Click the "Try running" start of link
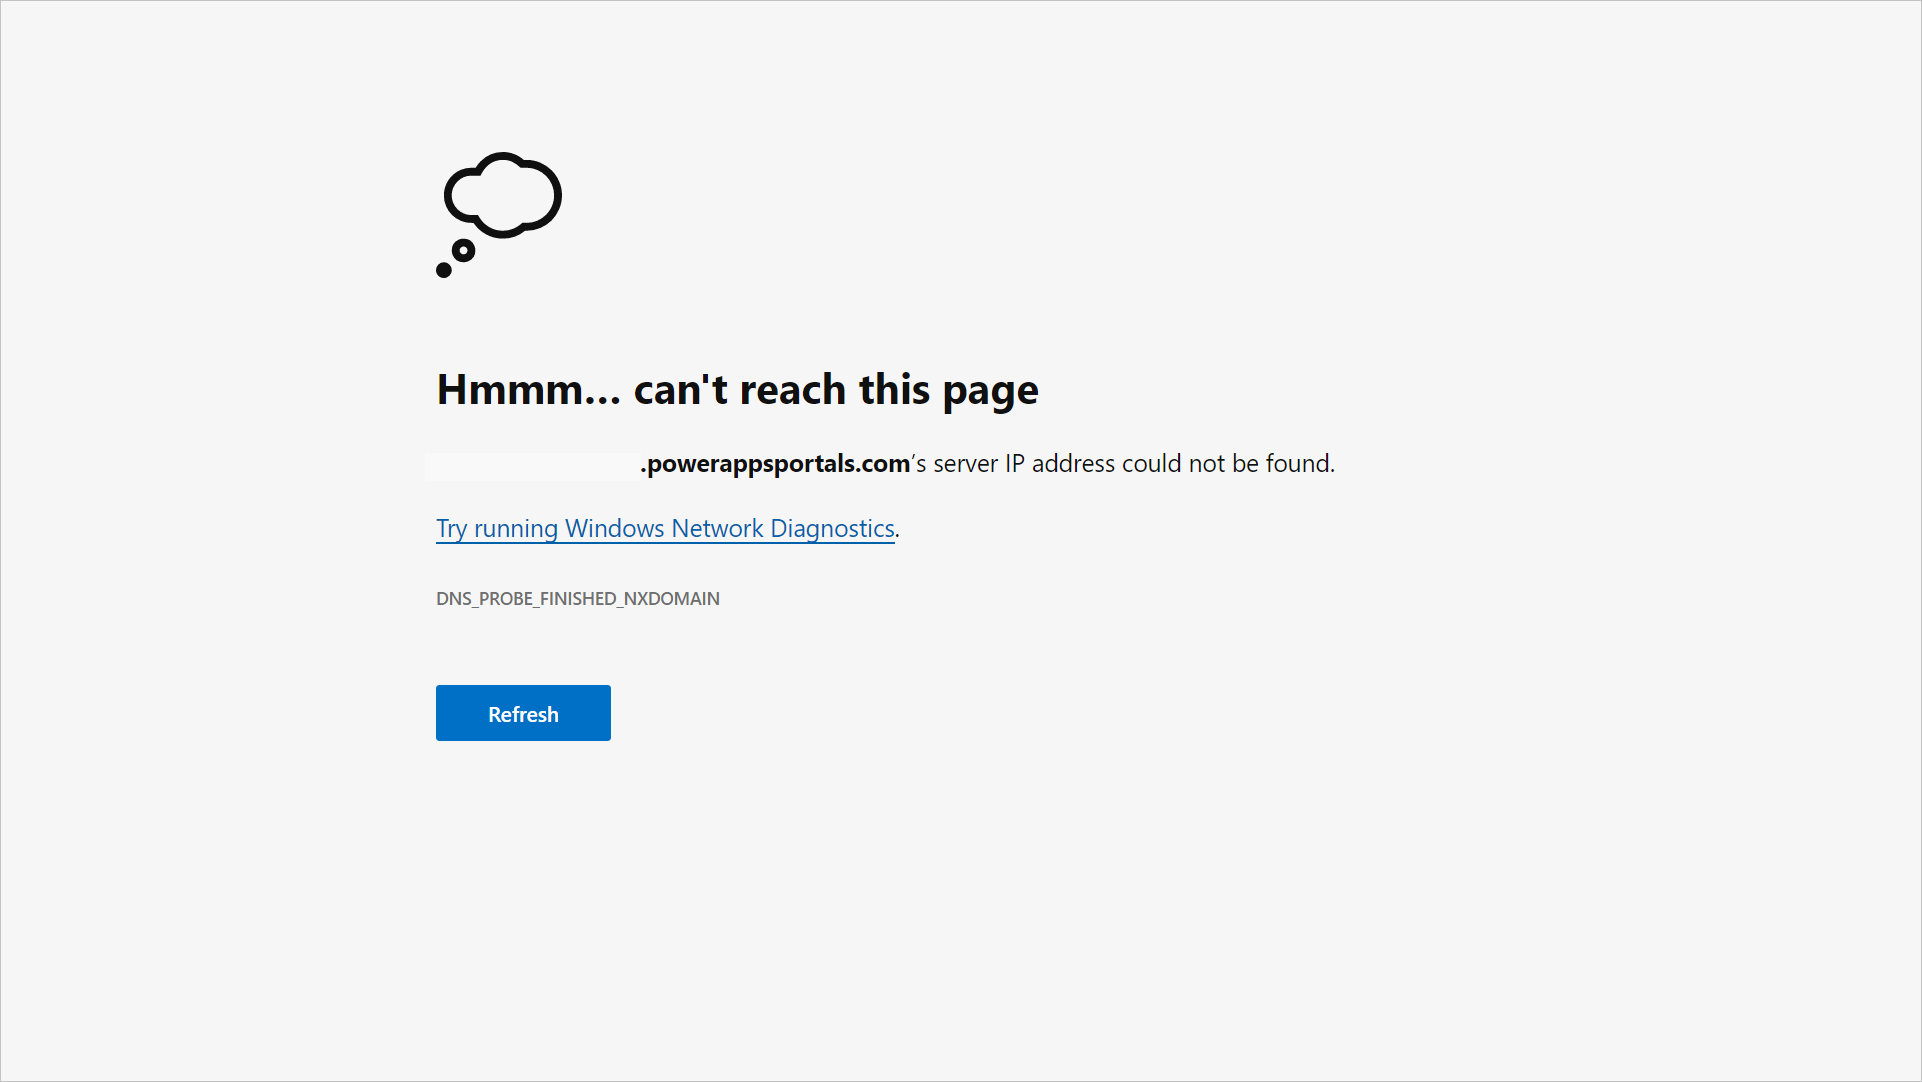1922x1082 pixels. 496,528
